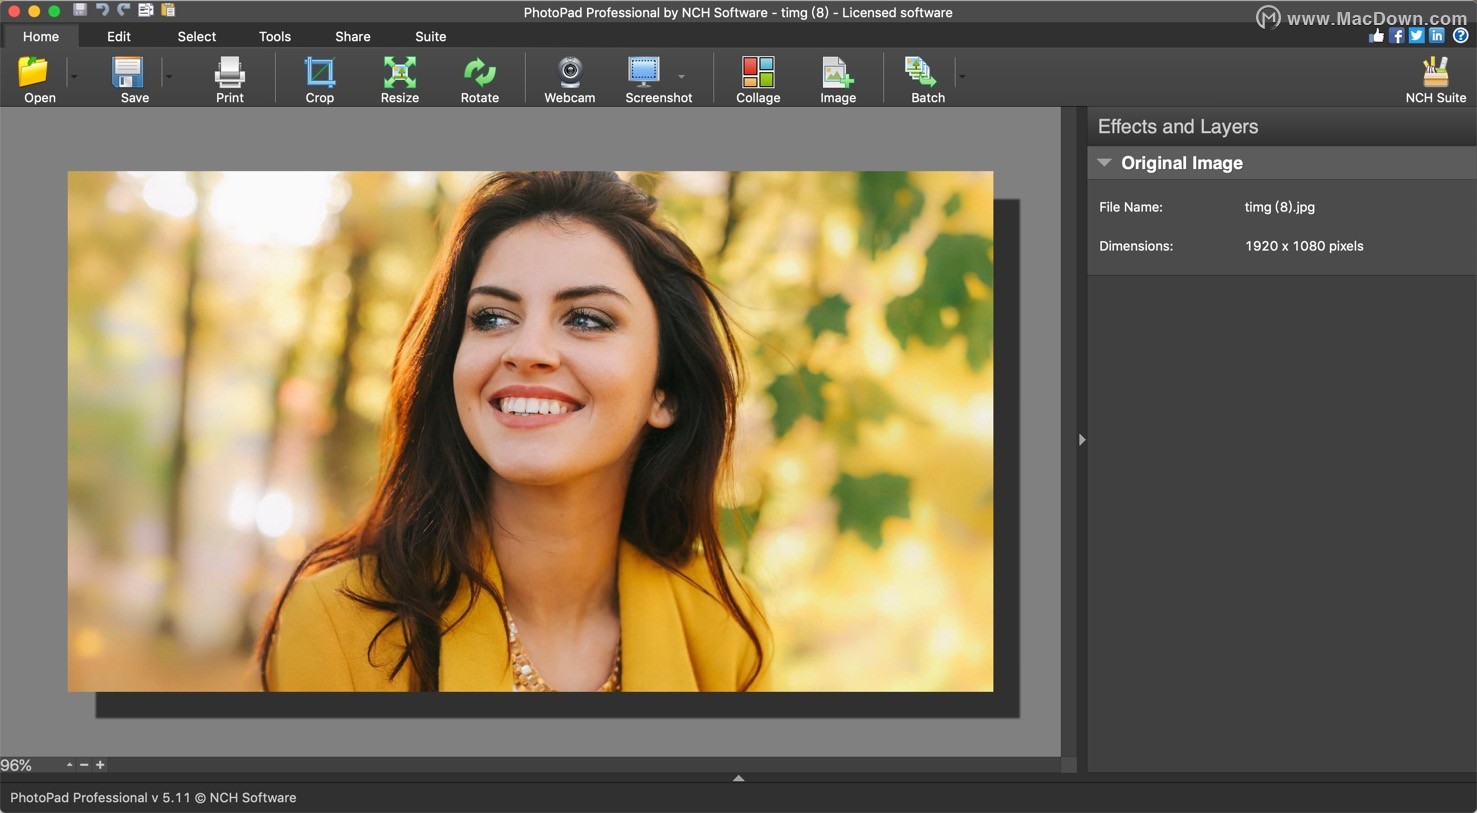Open the dropdown arrow next to Save
1477x813 pixels.
coord(168,76)
